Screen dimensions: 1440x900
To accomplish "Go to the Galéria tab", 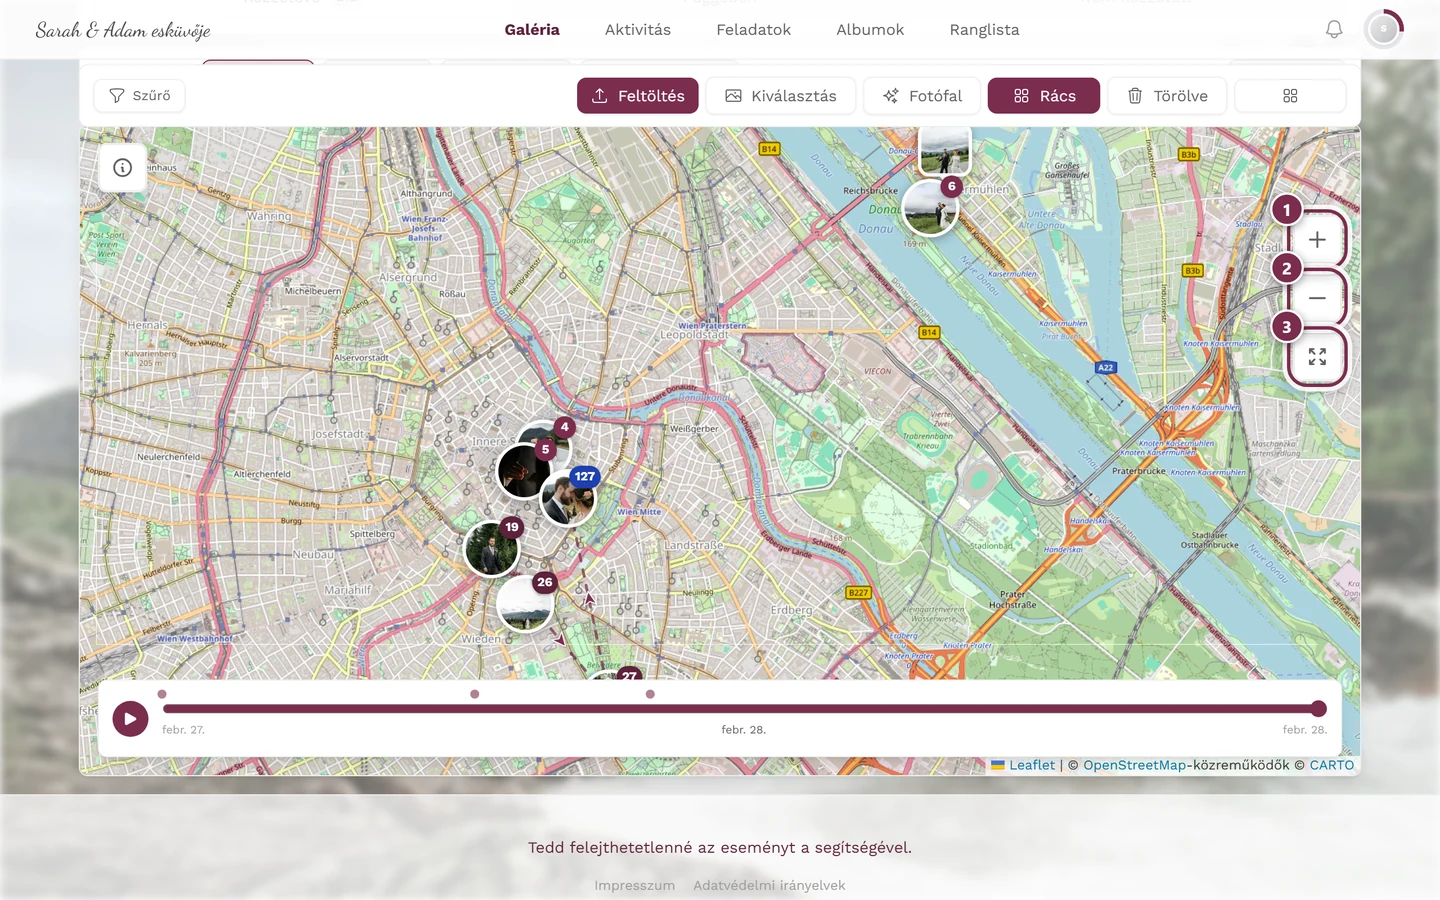I will click(532, 30).
